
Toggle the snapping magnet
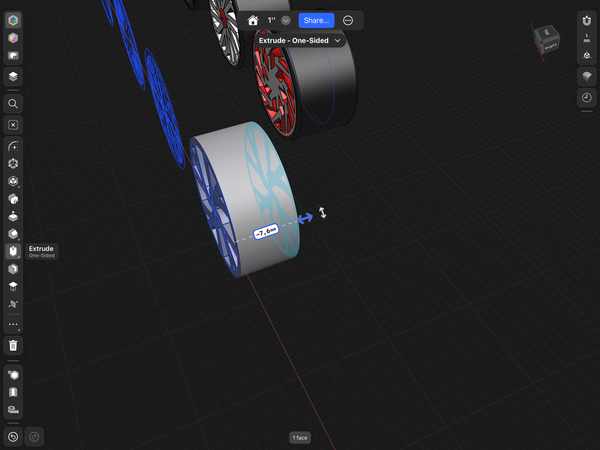[x=587, y=20]
